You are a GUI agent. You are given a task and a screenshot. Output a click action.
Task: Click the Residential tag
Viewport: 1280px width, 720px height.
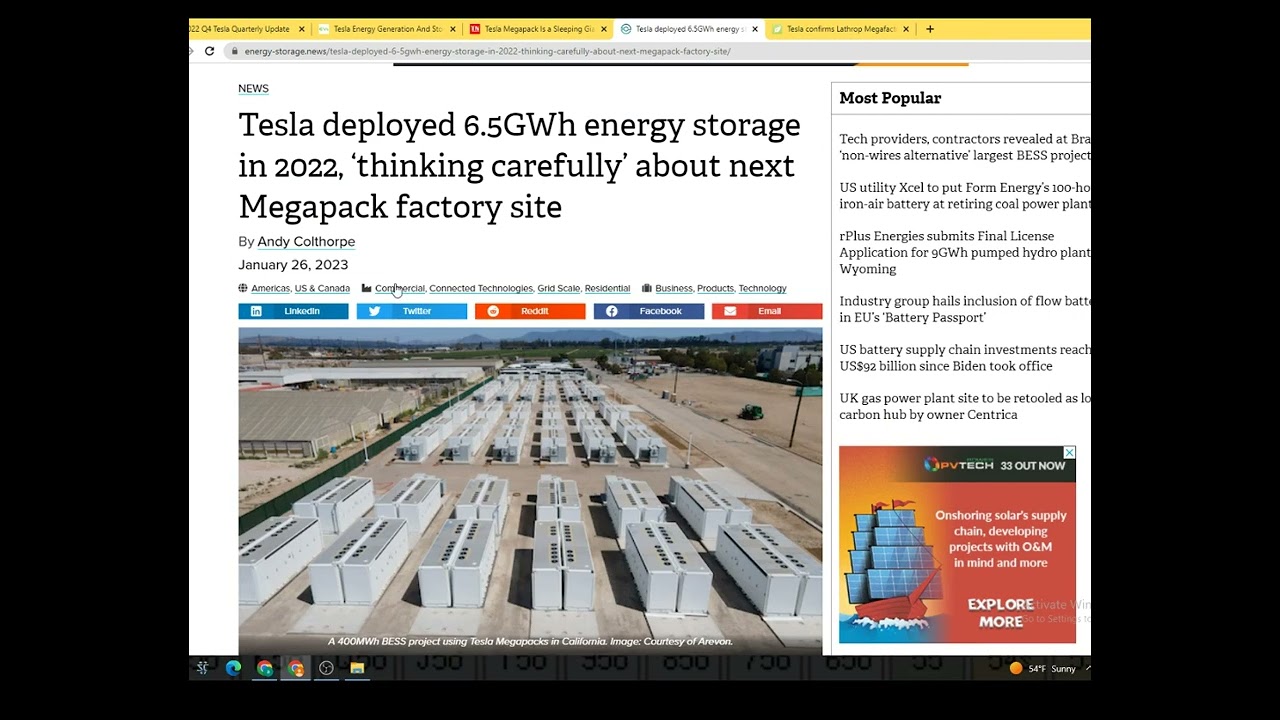pyautogui.click(x=607, y=288)
